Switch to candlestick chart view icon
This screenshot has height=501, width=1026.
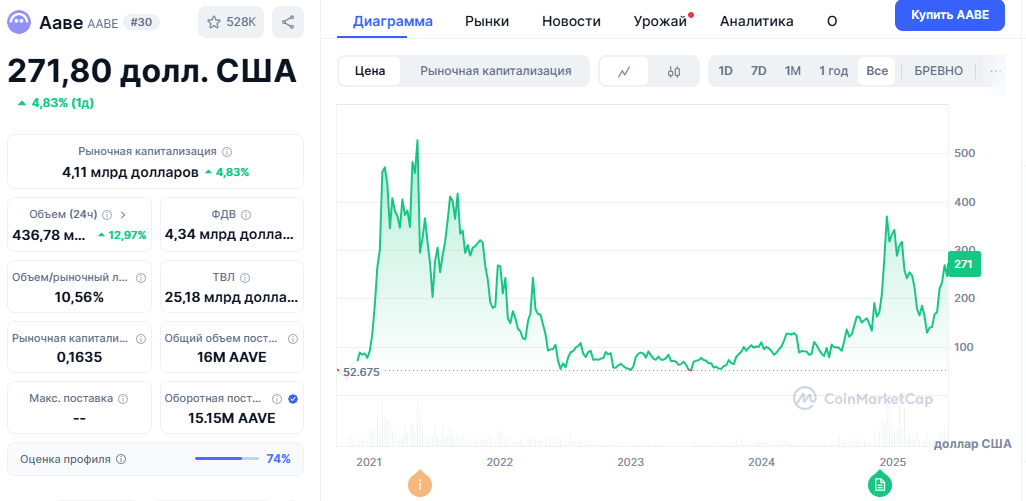pos(674,71)
